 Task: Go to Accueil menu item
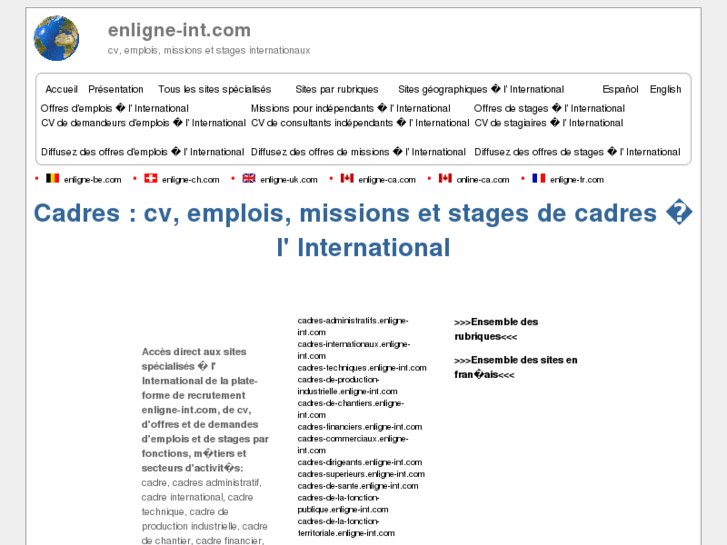tap(61, 90)
